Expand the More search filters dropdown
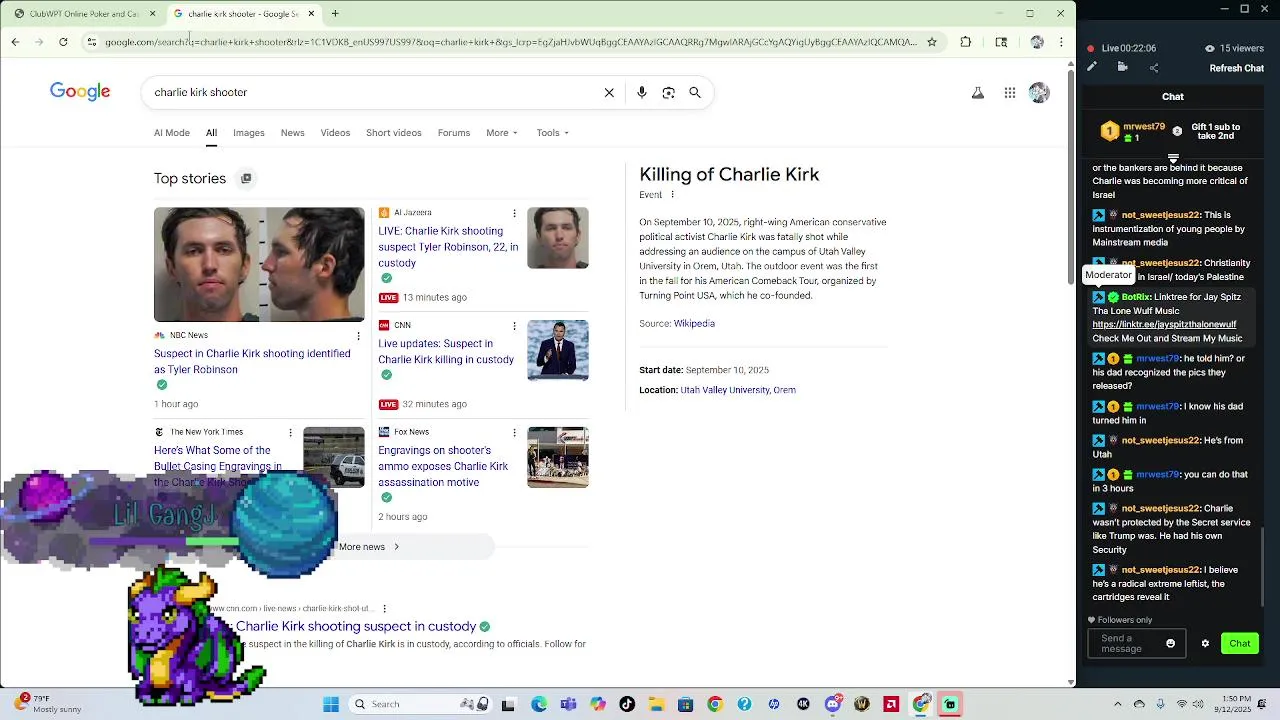1280x720 pixels. coord(502,133)
